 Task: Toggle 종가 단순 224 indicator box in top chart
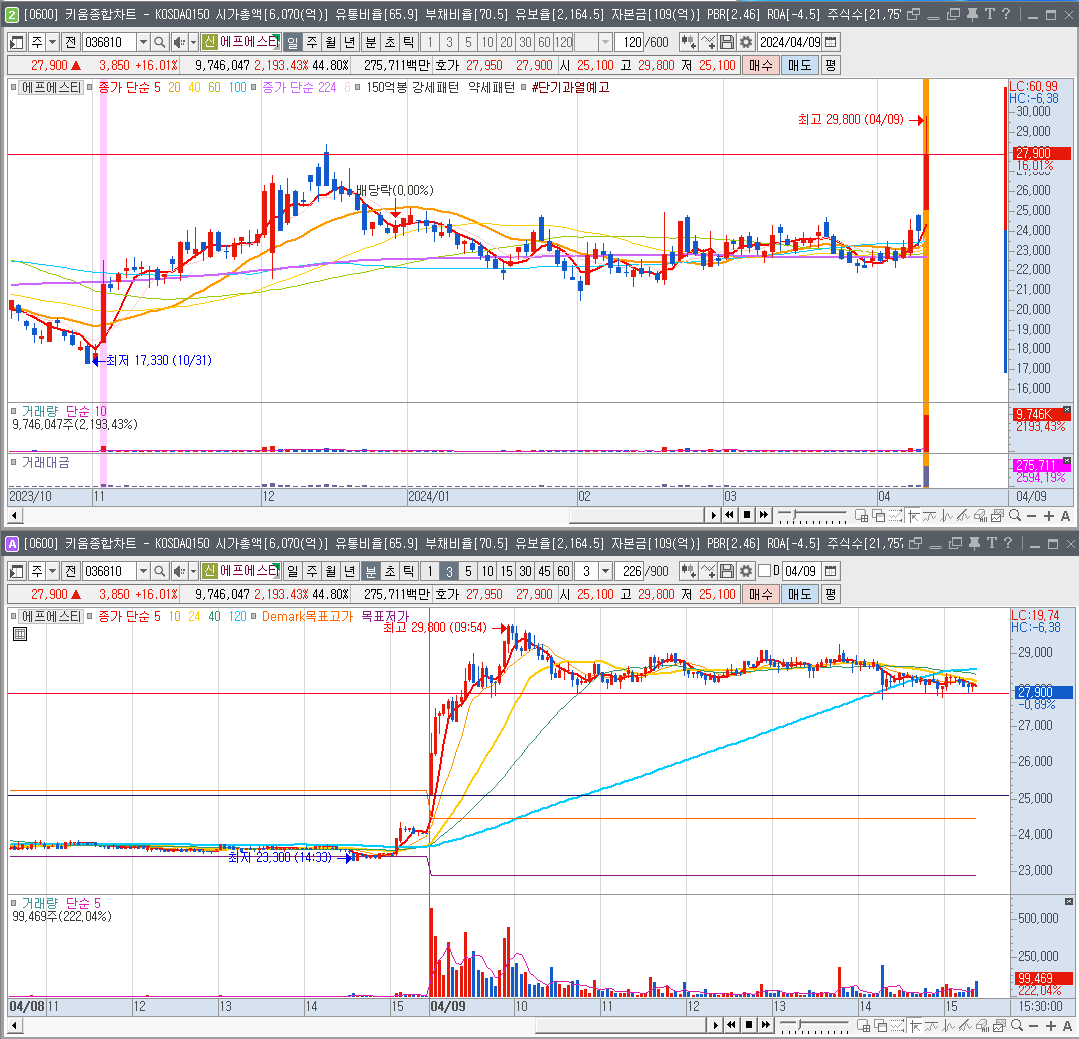[x=253, y=87]
